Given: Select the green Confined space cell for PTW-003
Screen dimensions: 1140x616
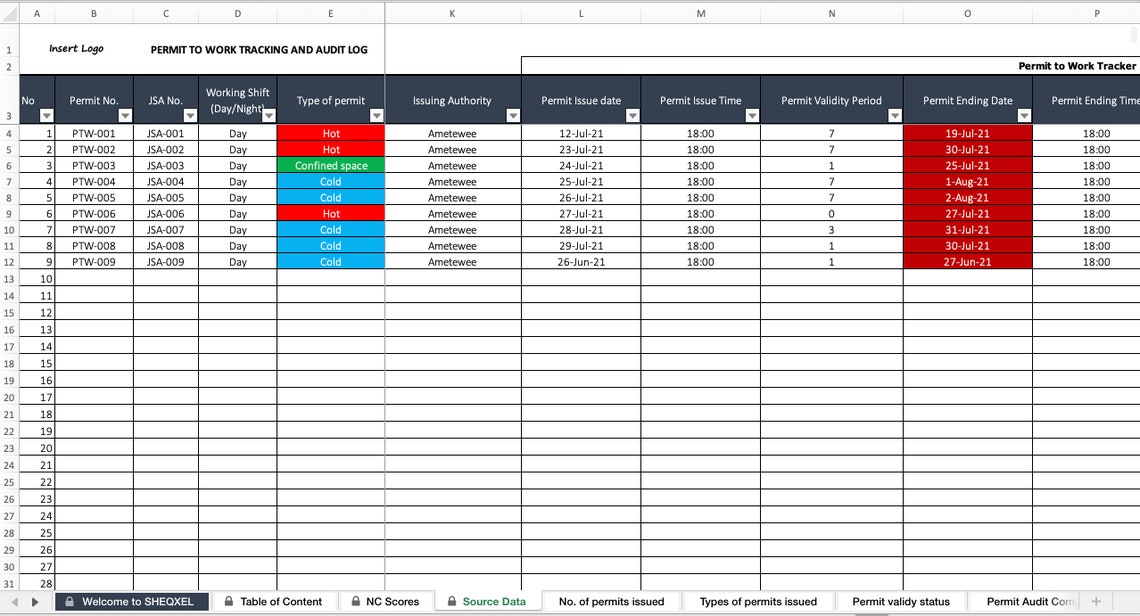Looking at the screenshot, I should 330,165.
